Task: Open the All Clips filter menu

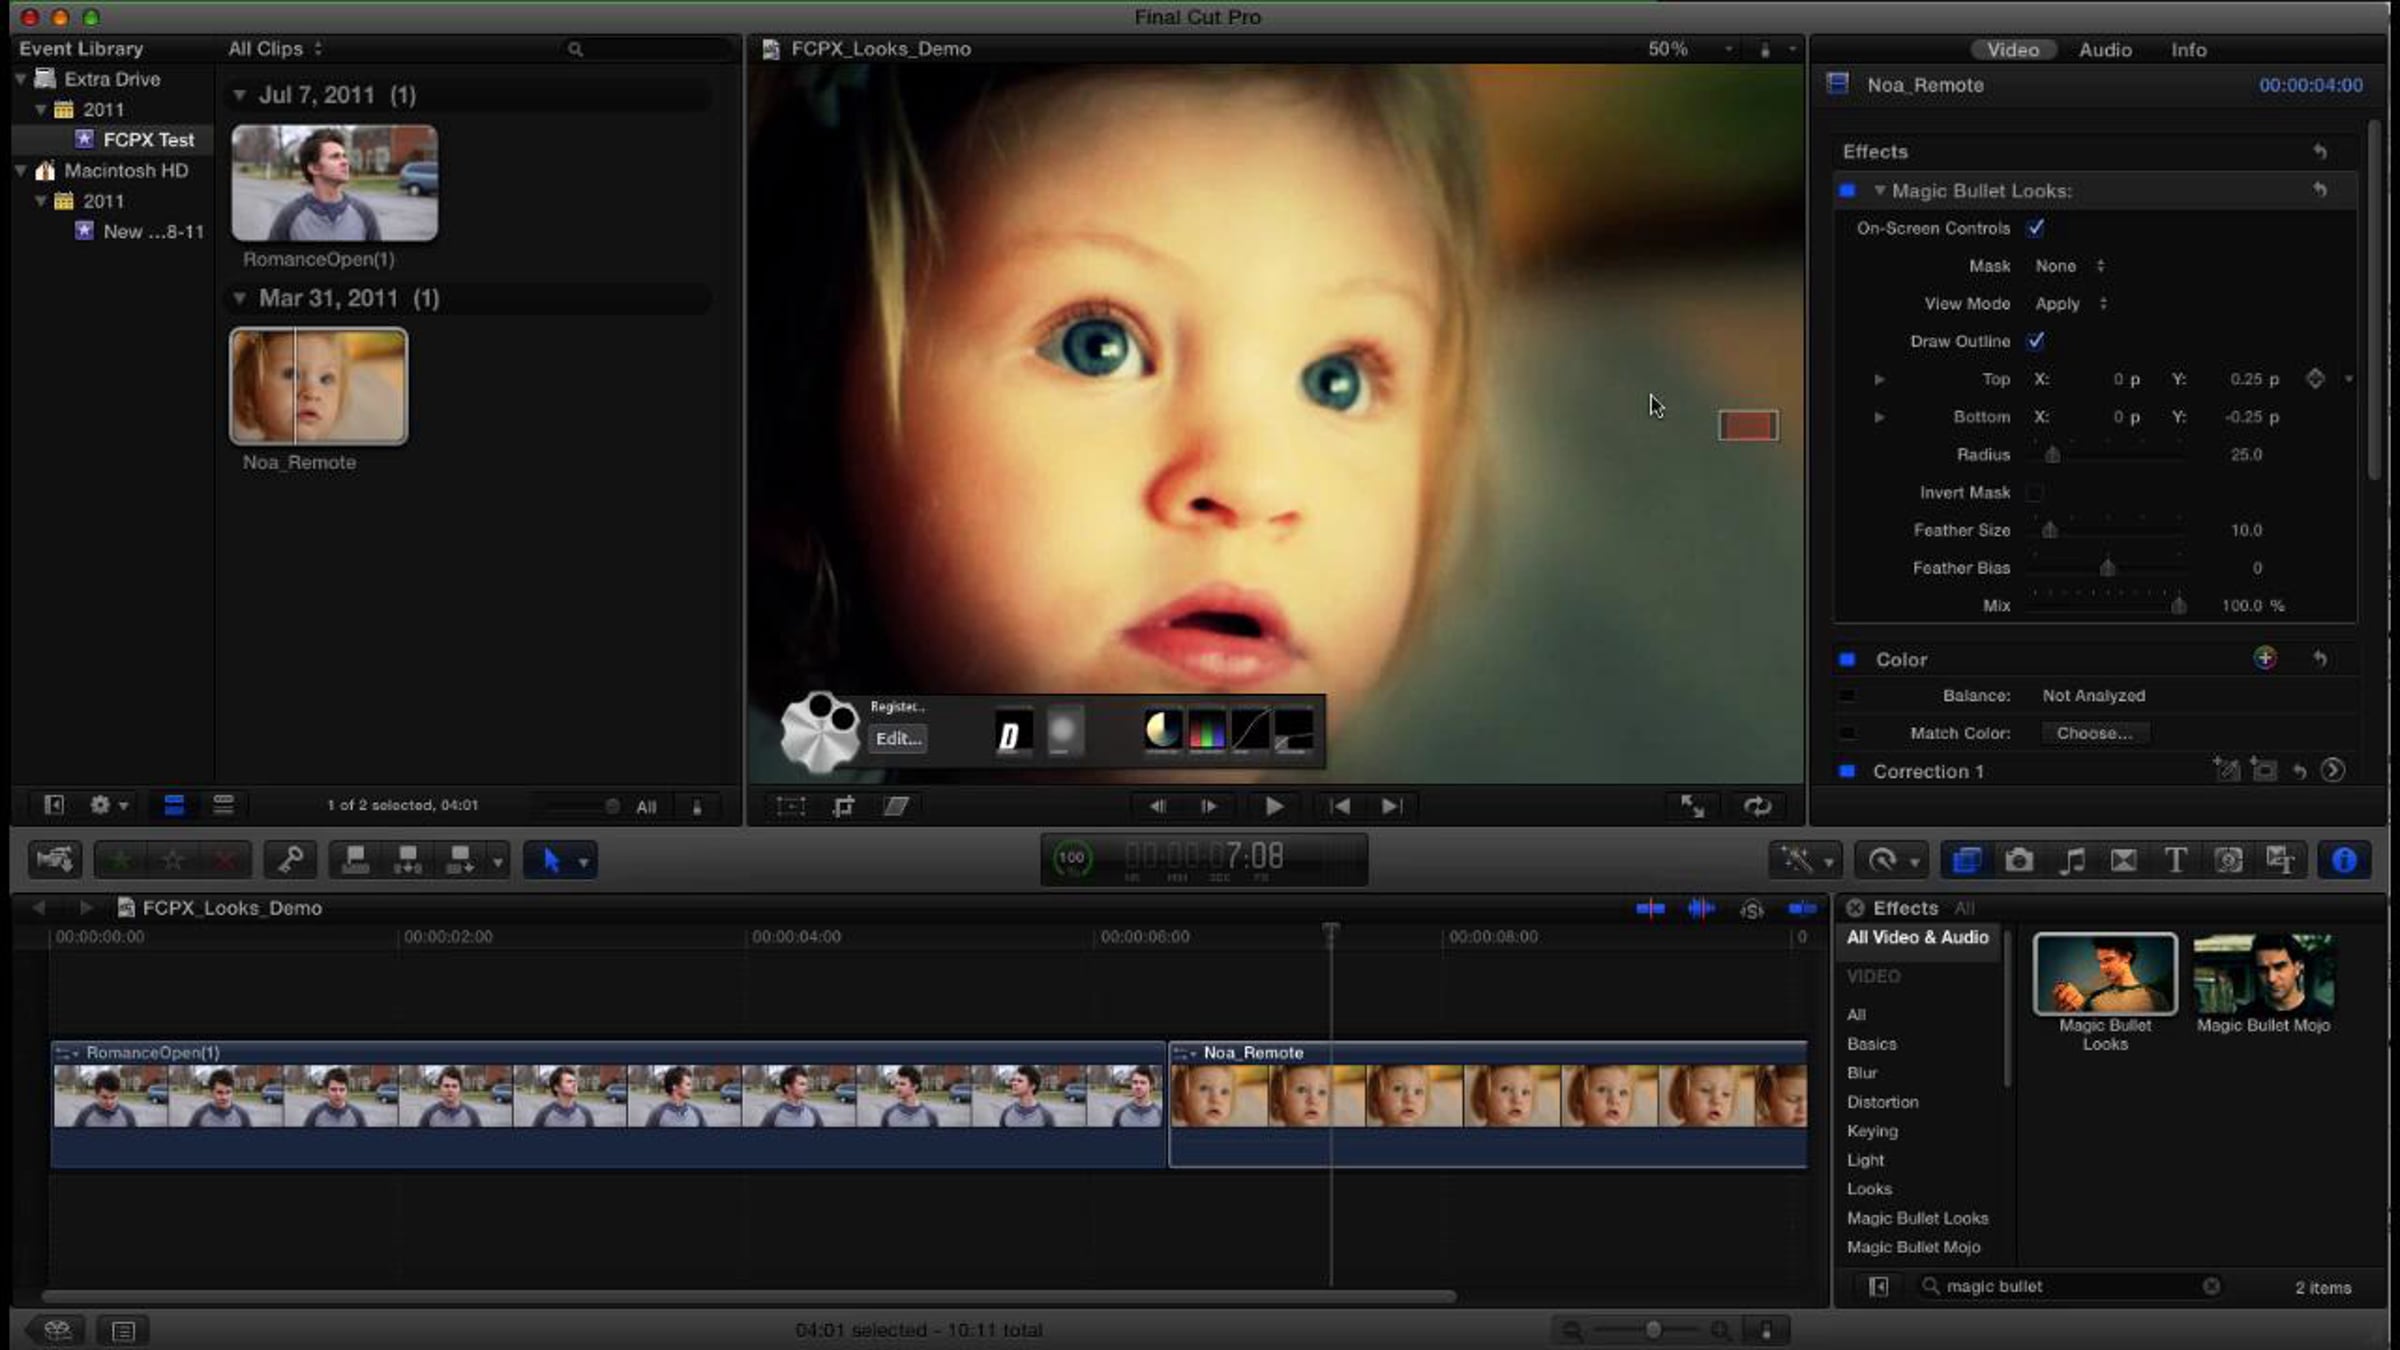Action: coord(275,48)
